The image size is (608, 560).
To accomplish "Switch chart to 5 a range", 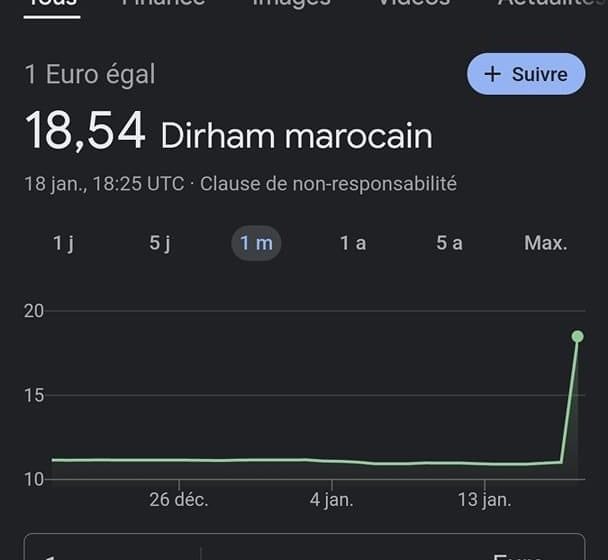I will click(x=449, y=243).
